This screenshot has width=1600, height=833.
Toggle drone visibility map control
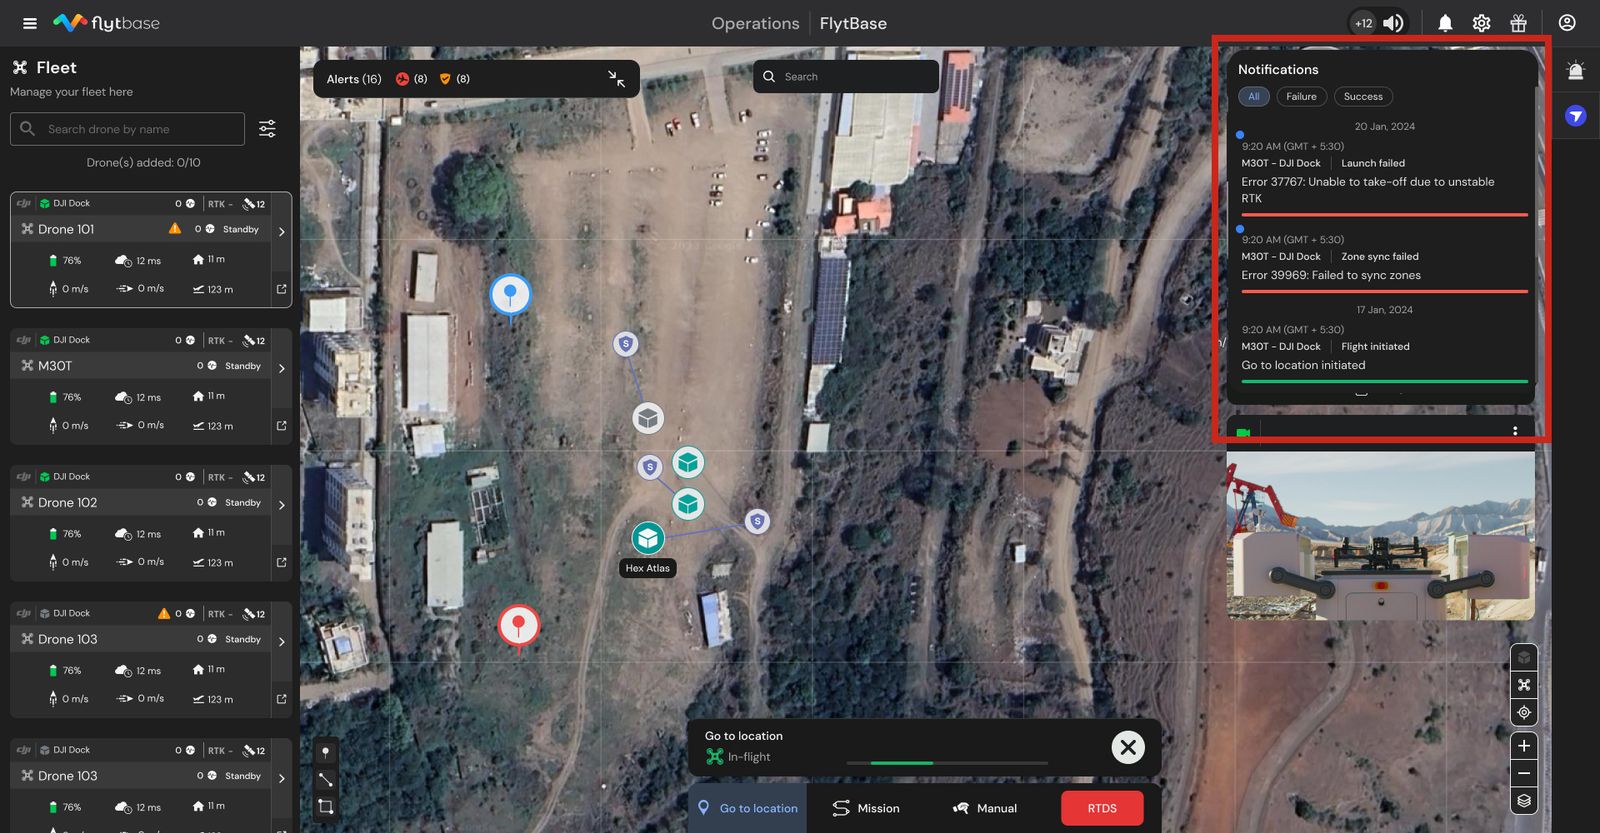coord(1524,685)
